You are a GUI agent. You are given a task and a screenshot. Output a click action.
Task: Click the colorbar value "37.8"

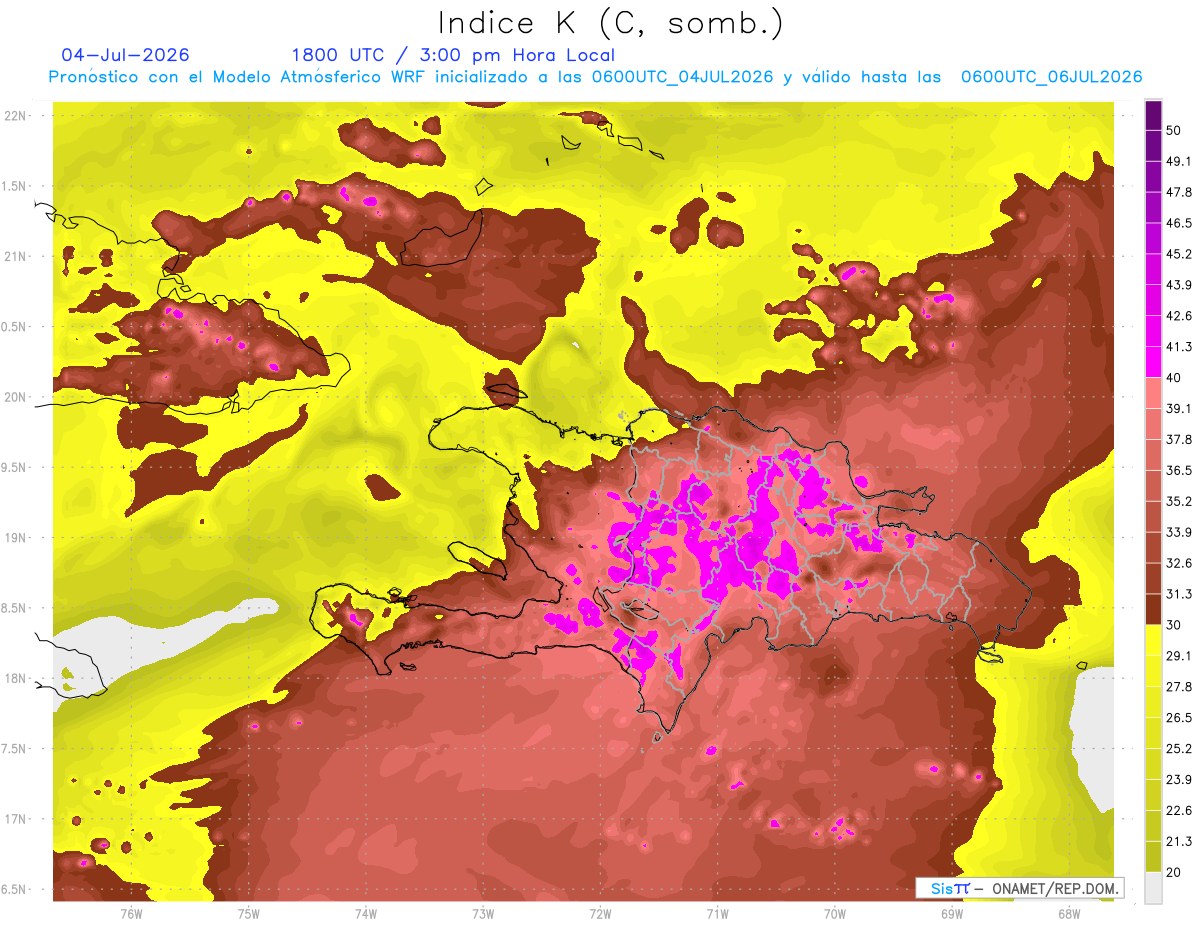tap(1179, 440)
